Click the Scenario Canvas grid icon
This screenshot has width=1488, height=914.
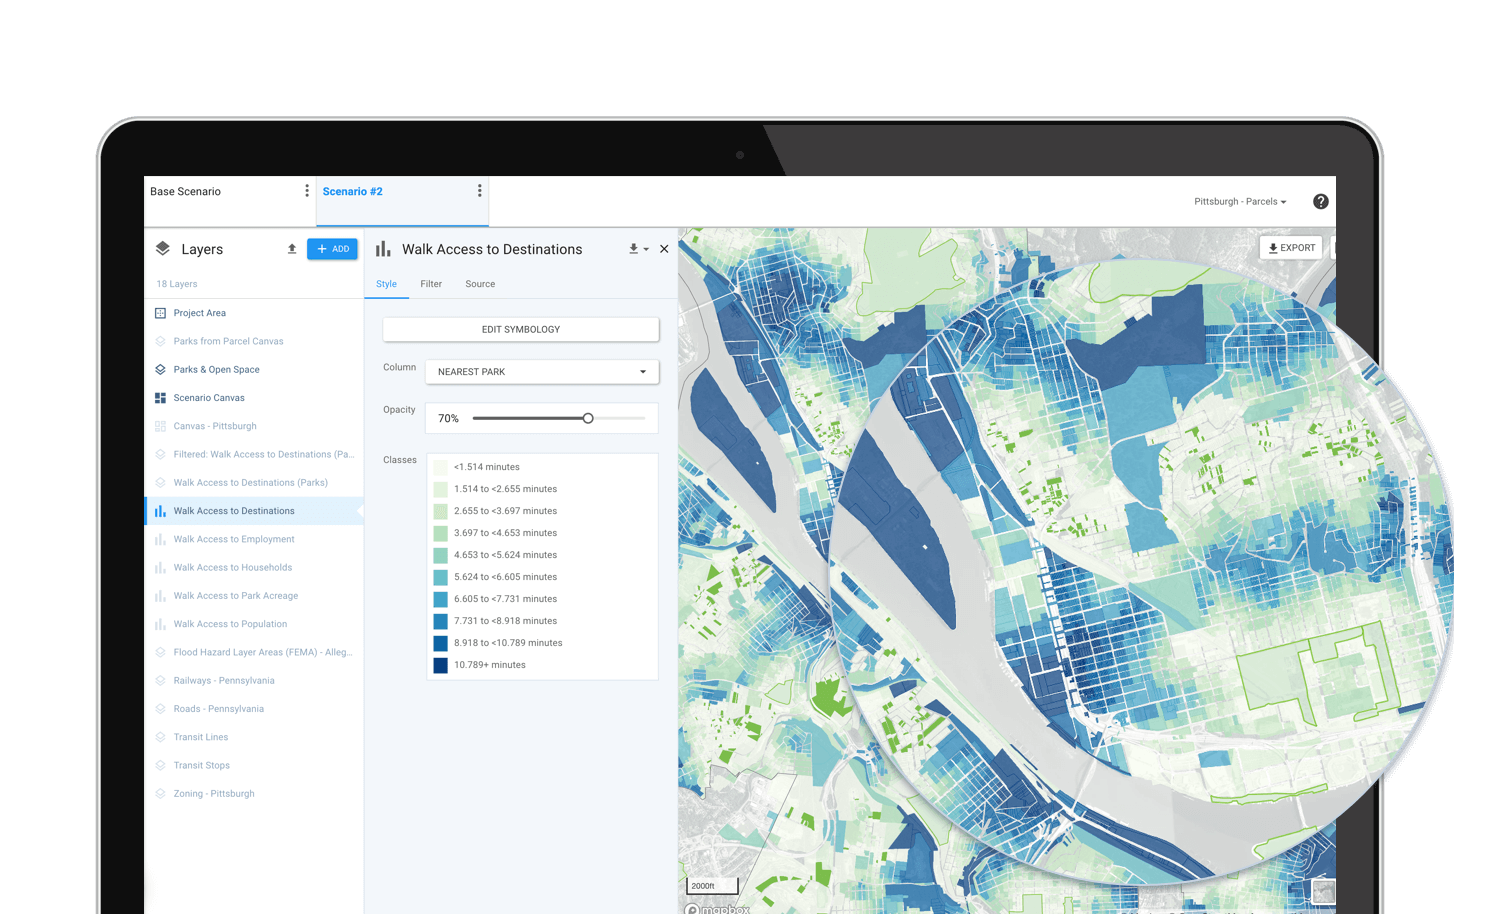click(x=161, y=397)
